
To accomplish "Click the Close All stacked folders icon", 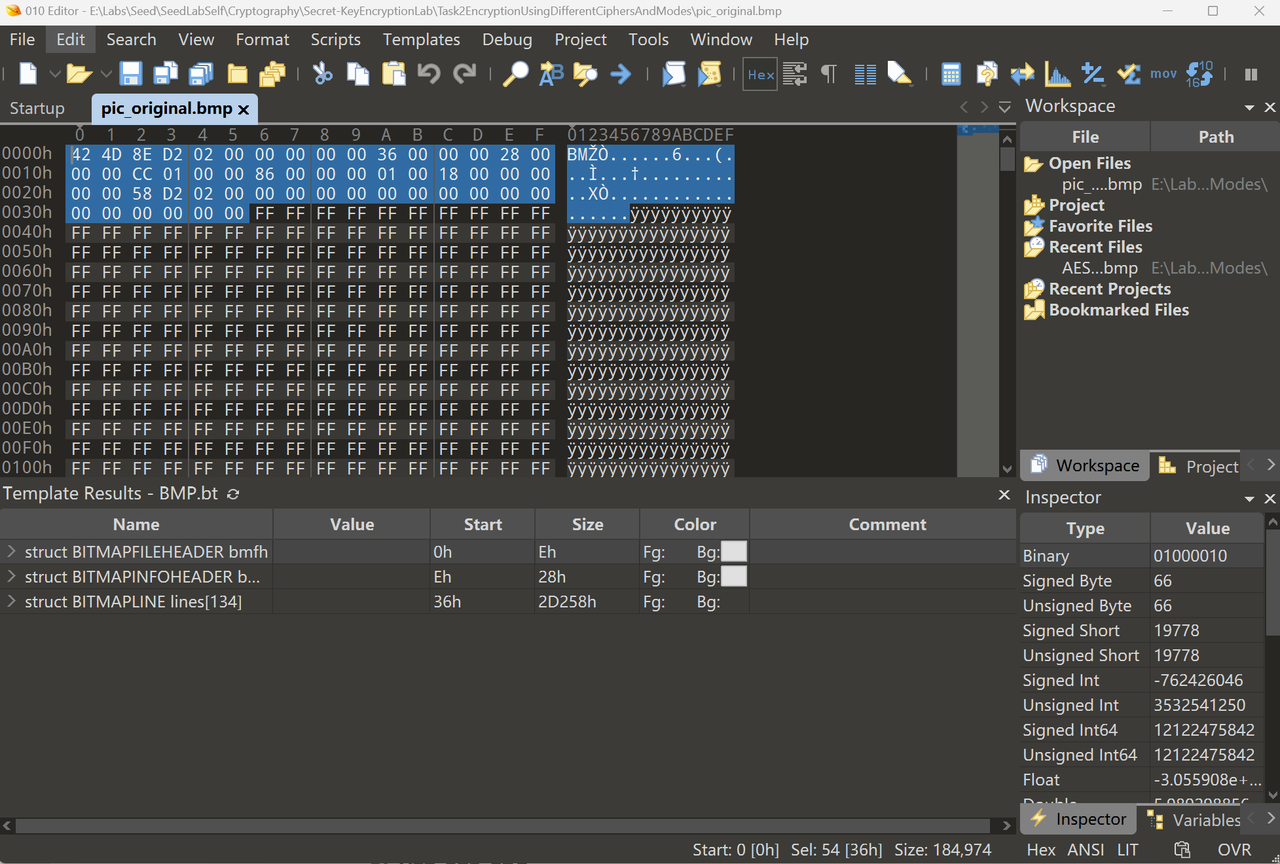I will coord(272,74).
